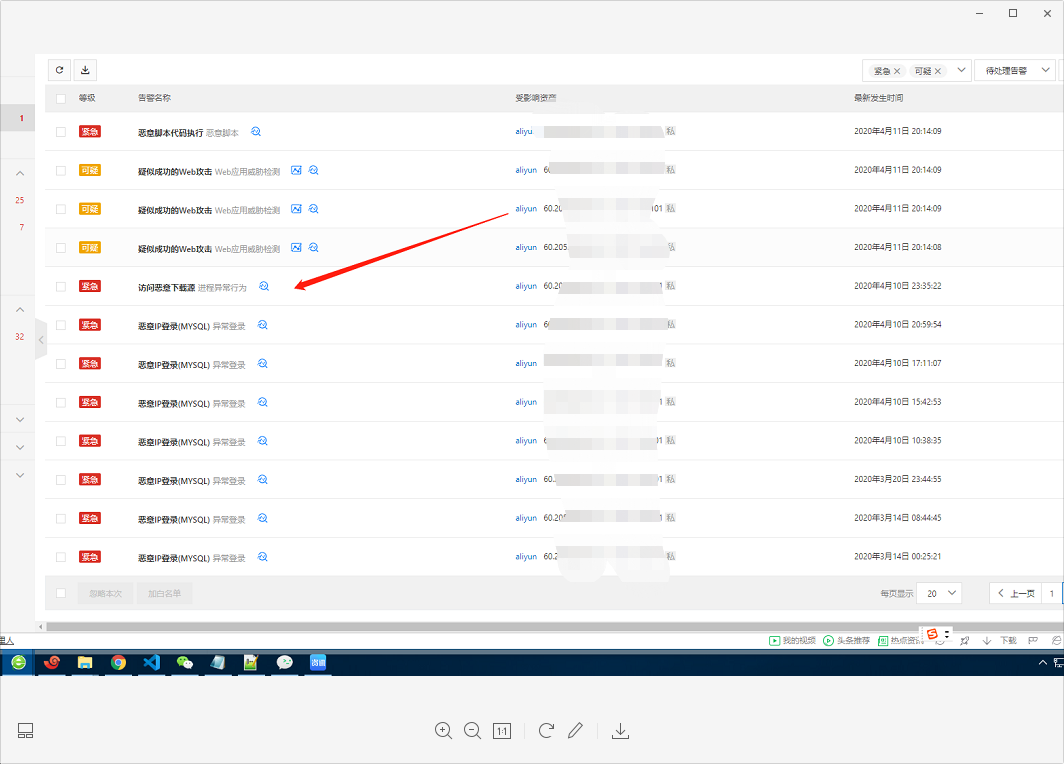Click the 等级 column header
The width and height of the screenshot is (1064, 764).
click(87, 98)
